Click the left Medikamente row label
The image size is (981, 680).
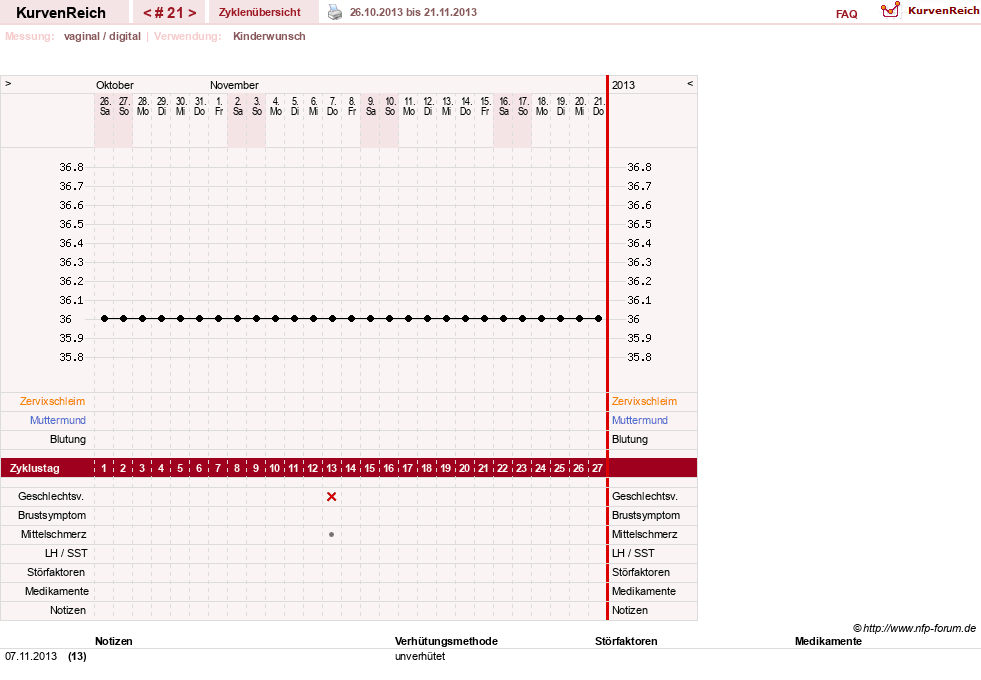[x=57, y=591]
